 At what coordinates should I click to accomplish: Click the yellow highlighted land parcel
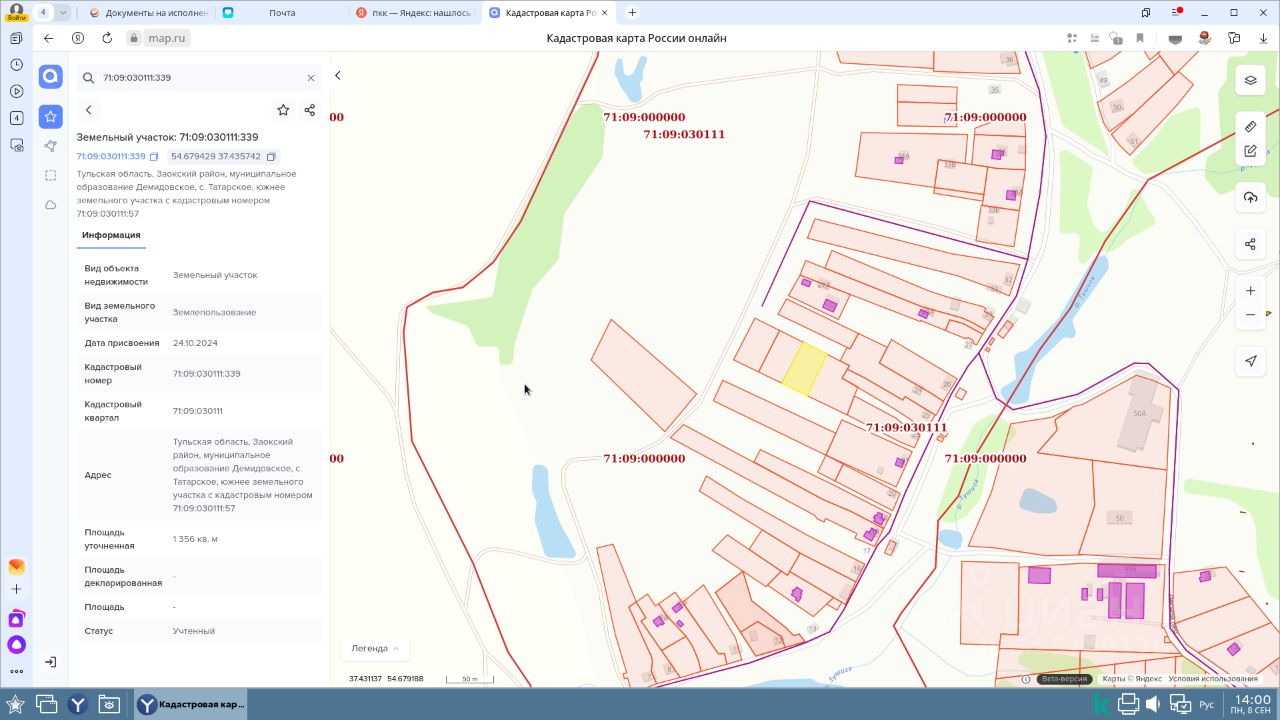(x=804, y=369)
